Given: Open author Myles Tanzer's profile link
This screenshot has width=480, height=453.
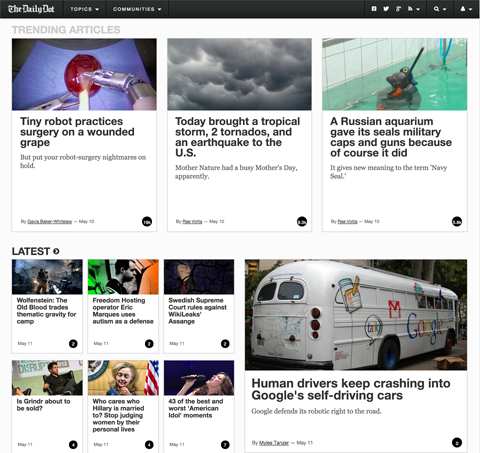Looking at the screenshot, I should click(274, 443).
